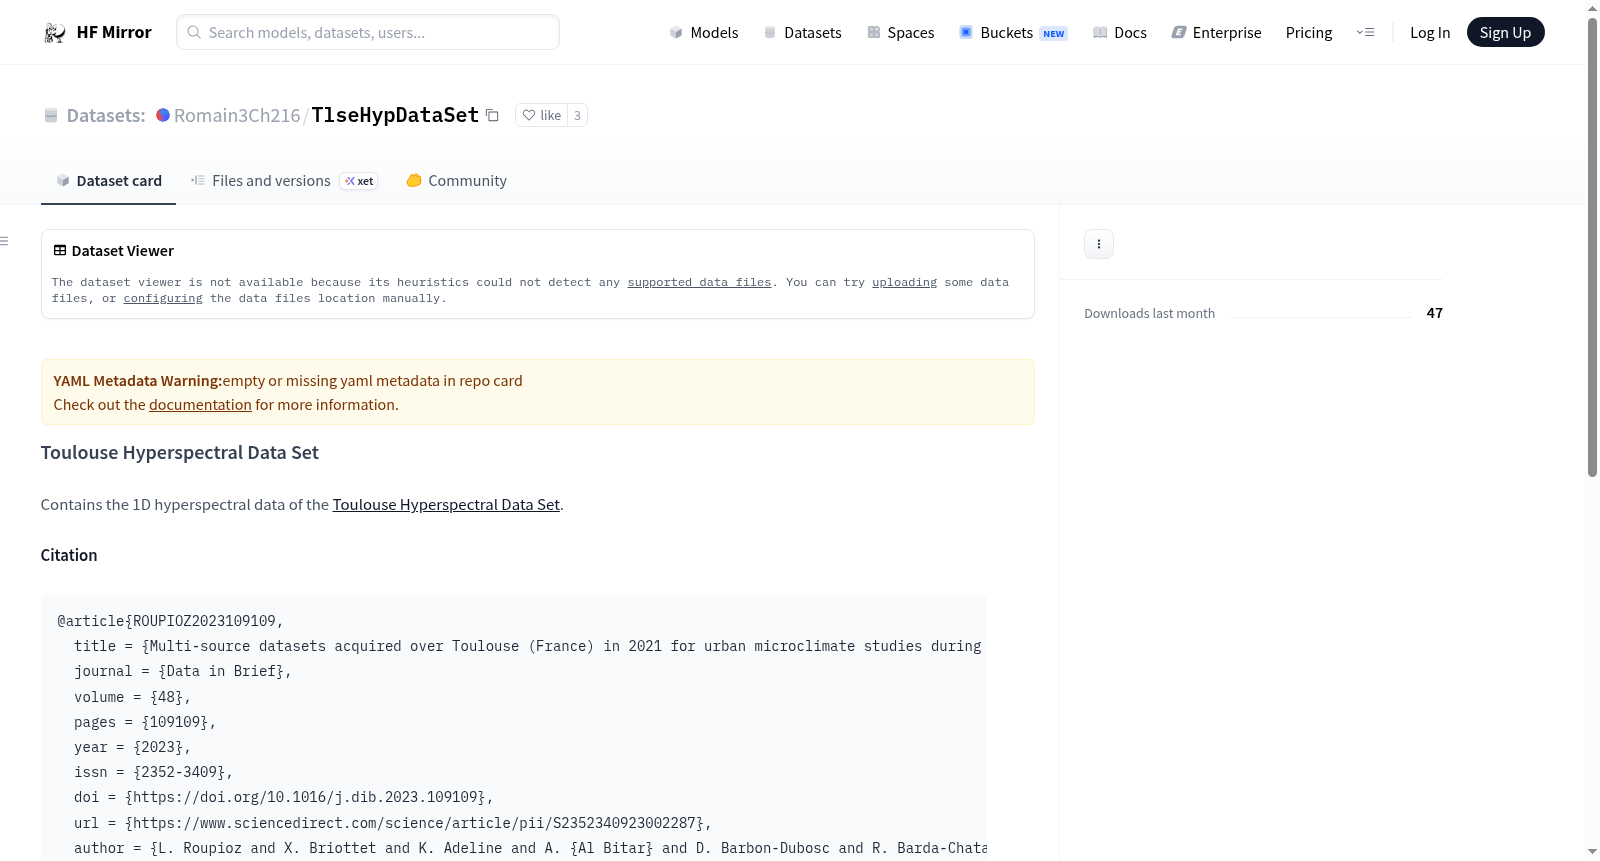This screenshot has height=861, width=1600.
Task: Click the doi line in the citation
Action: [x=283, y=798]
